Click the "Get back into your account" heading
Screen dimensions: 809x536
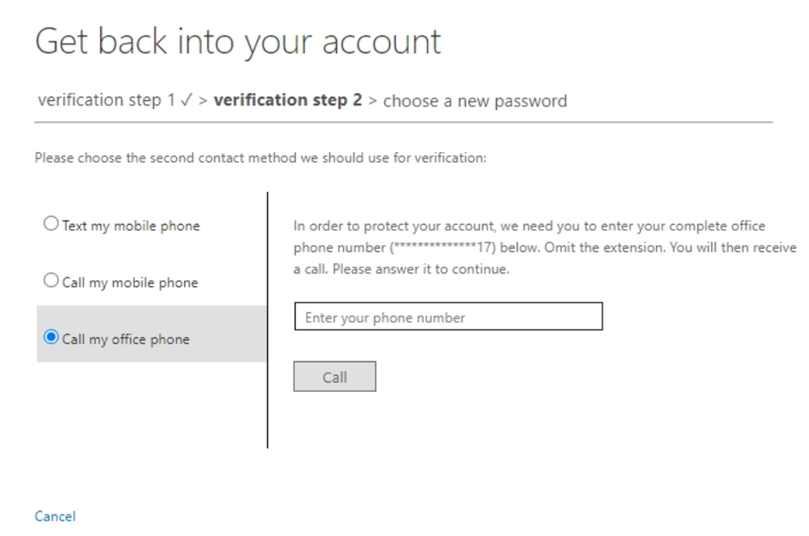tap(238, 42)
